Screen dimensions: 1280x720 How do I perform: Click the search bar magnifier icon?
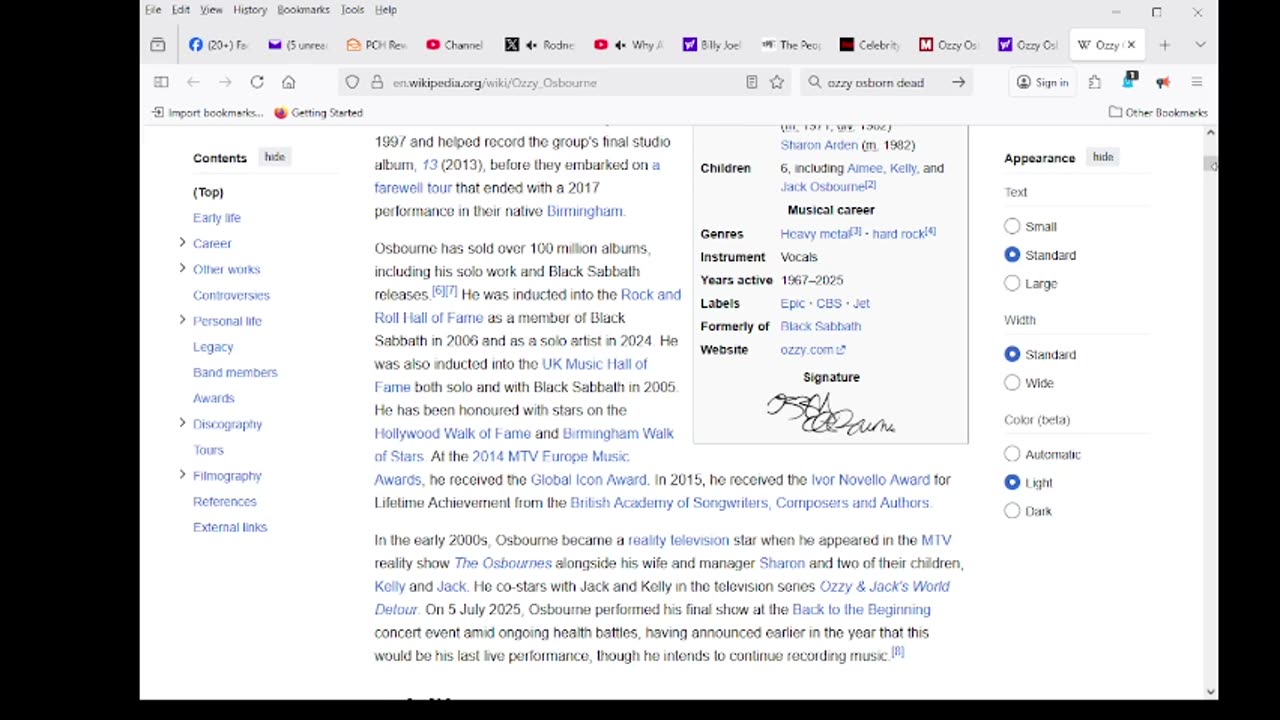814,82
